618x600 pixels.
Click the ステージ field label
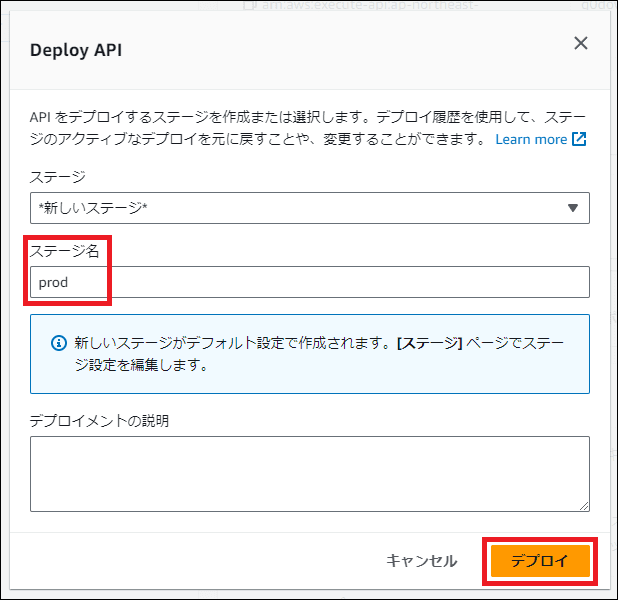point(58,176)
